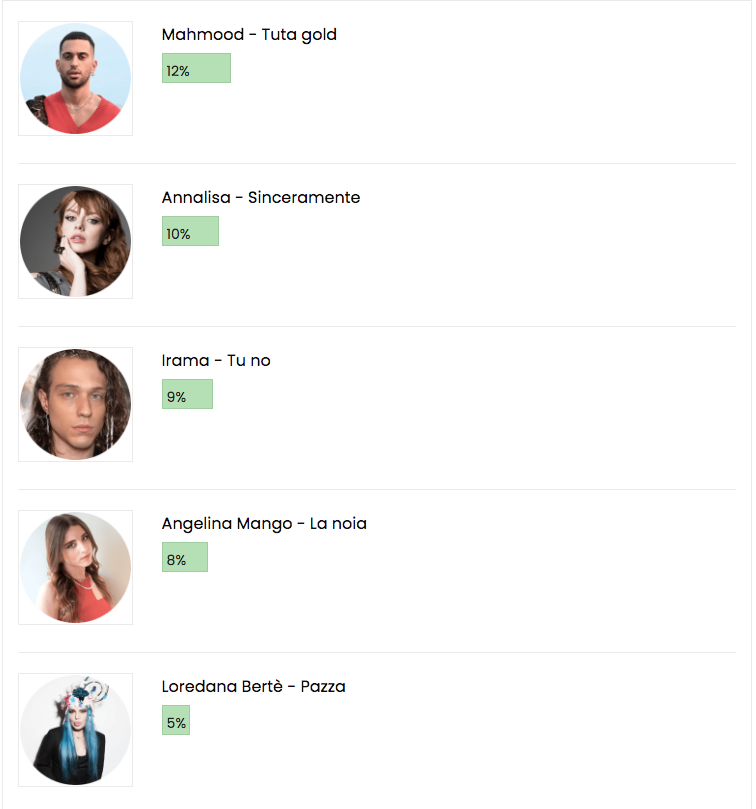
Task: Click the word Pazza in the last entry
Action: pos(323,687)
